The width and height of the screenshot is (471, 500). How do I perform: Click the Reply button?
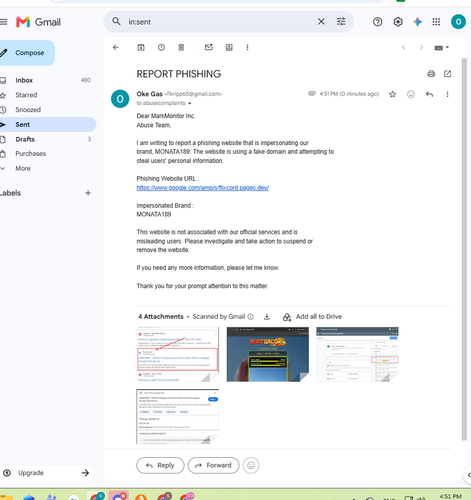pyautogui.click(x=160, y=465)
